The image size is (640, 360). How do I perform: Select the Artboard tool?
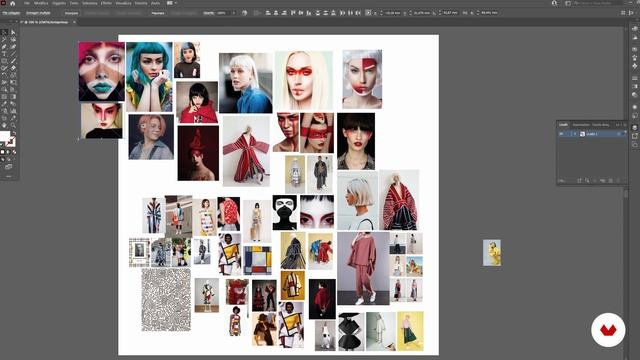tap(4, 118)
